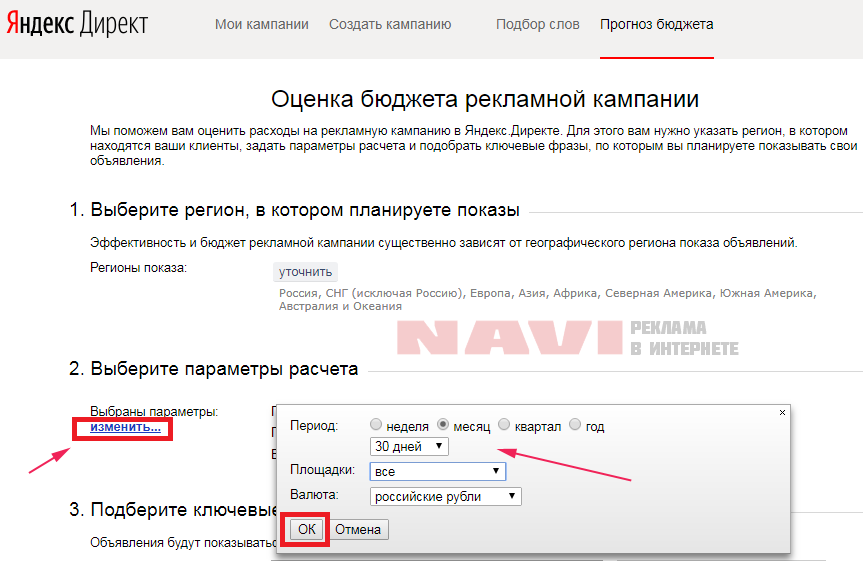
Task: Click the Отмена button
Action: tap(358, 530)
